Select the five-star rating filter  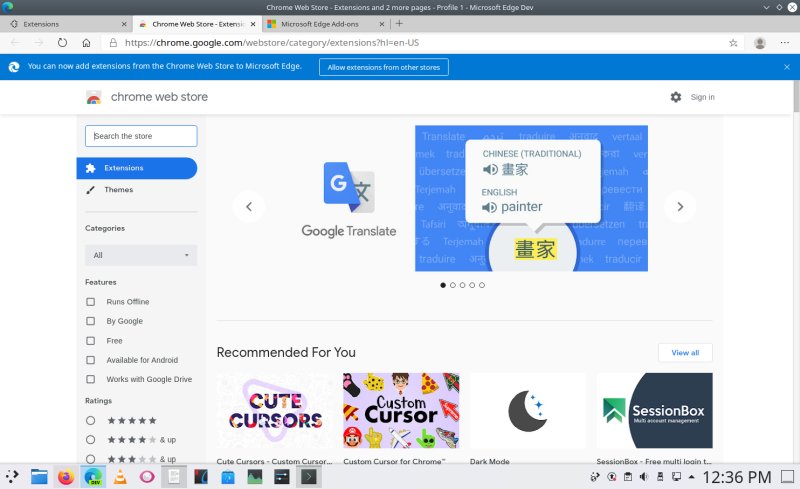point(90,421)
